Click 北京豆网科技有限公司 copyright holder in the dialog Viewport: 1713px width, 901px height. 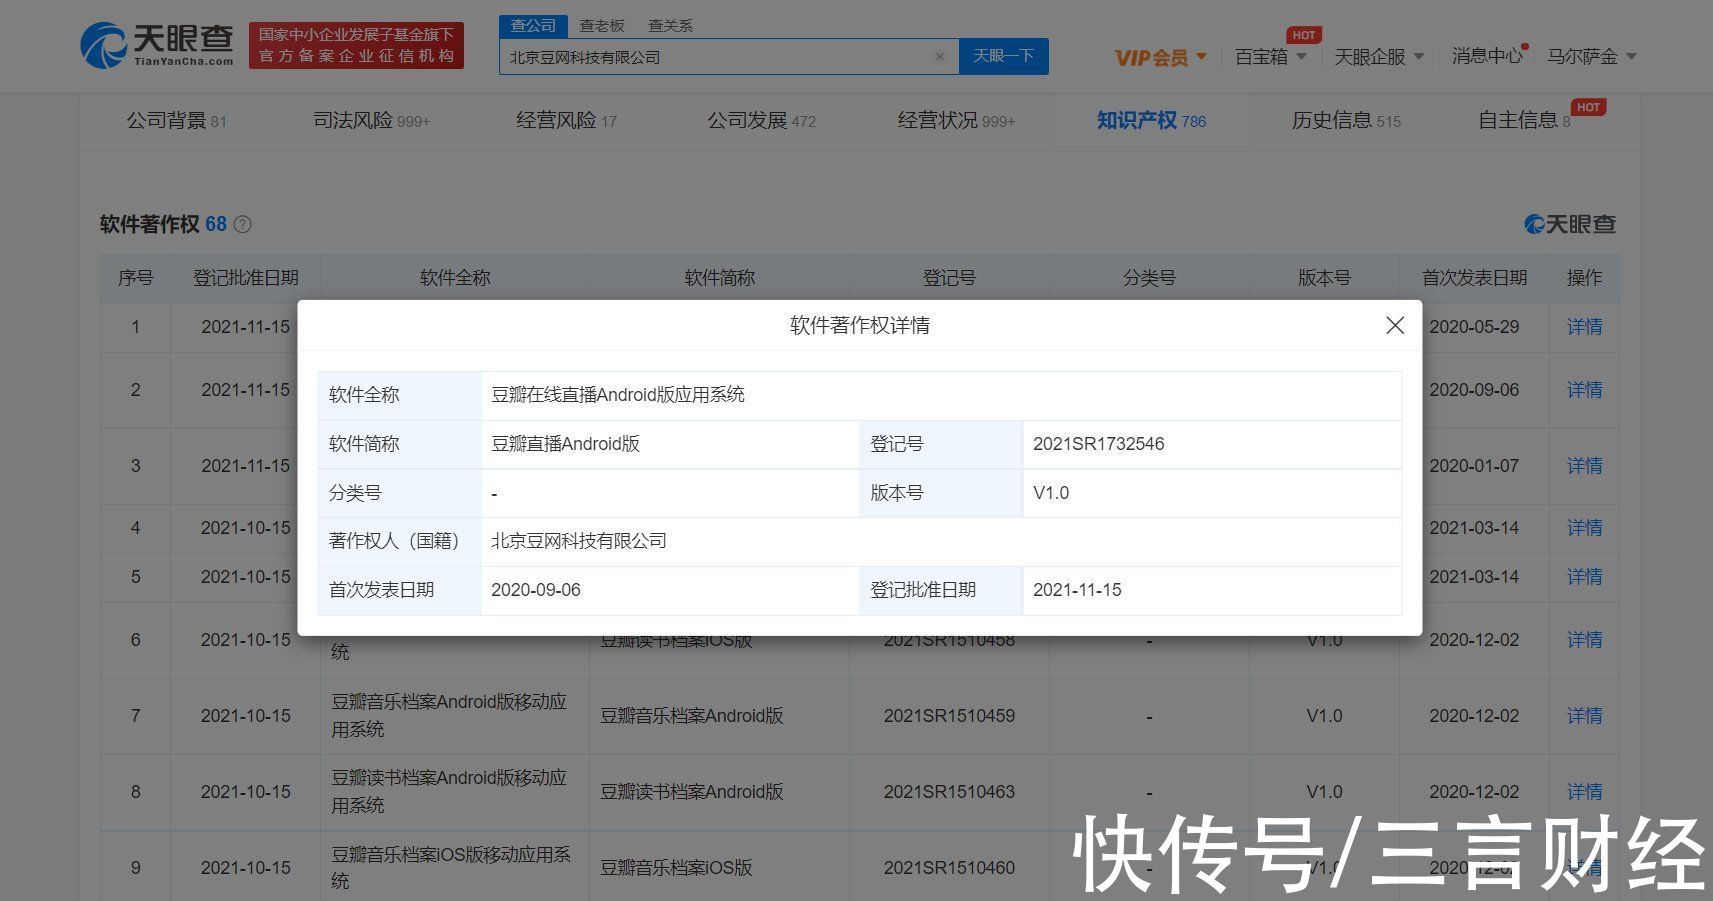tap(578, 541)
